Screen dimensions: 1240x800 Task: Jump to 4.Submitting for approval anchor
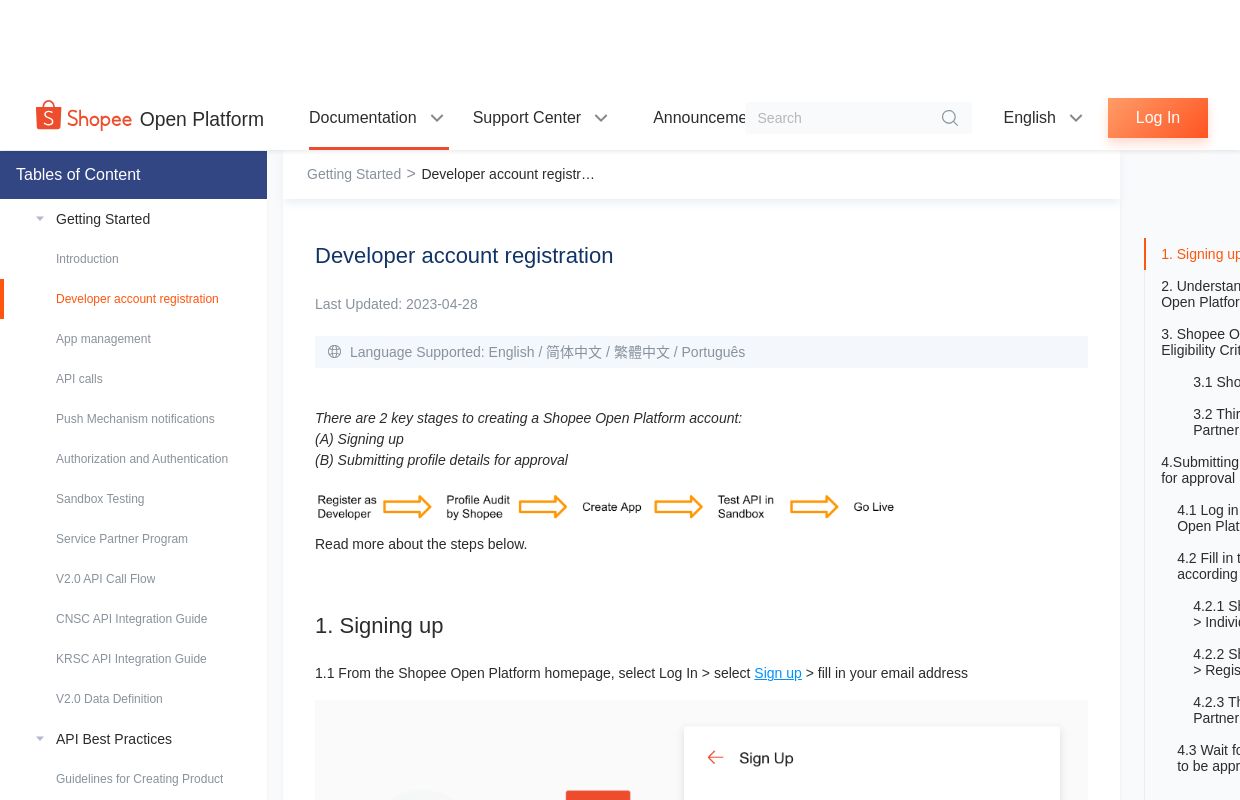[x=1200, y=470]
